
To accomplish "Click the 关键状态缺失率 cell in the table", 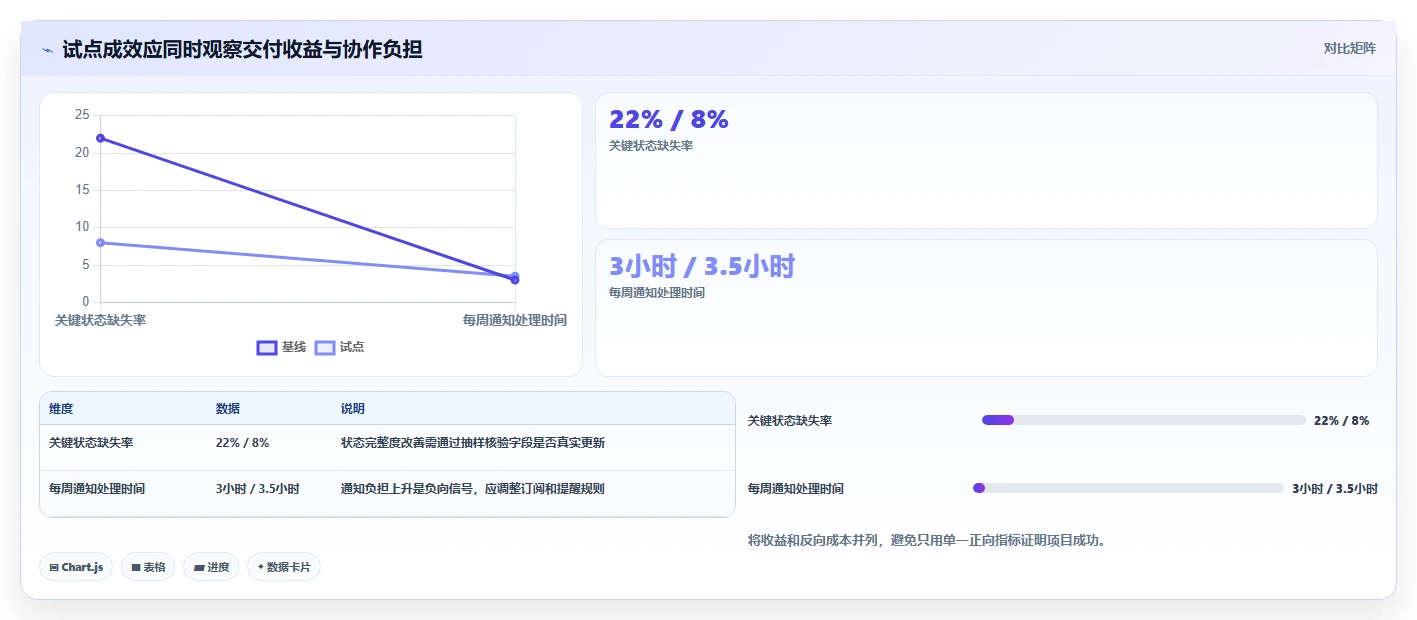I will 91,443.
